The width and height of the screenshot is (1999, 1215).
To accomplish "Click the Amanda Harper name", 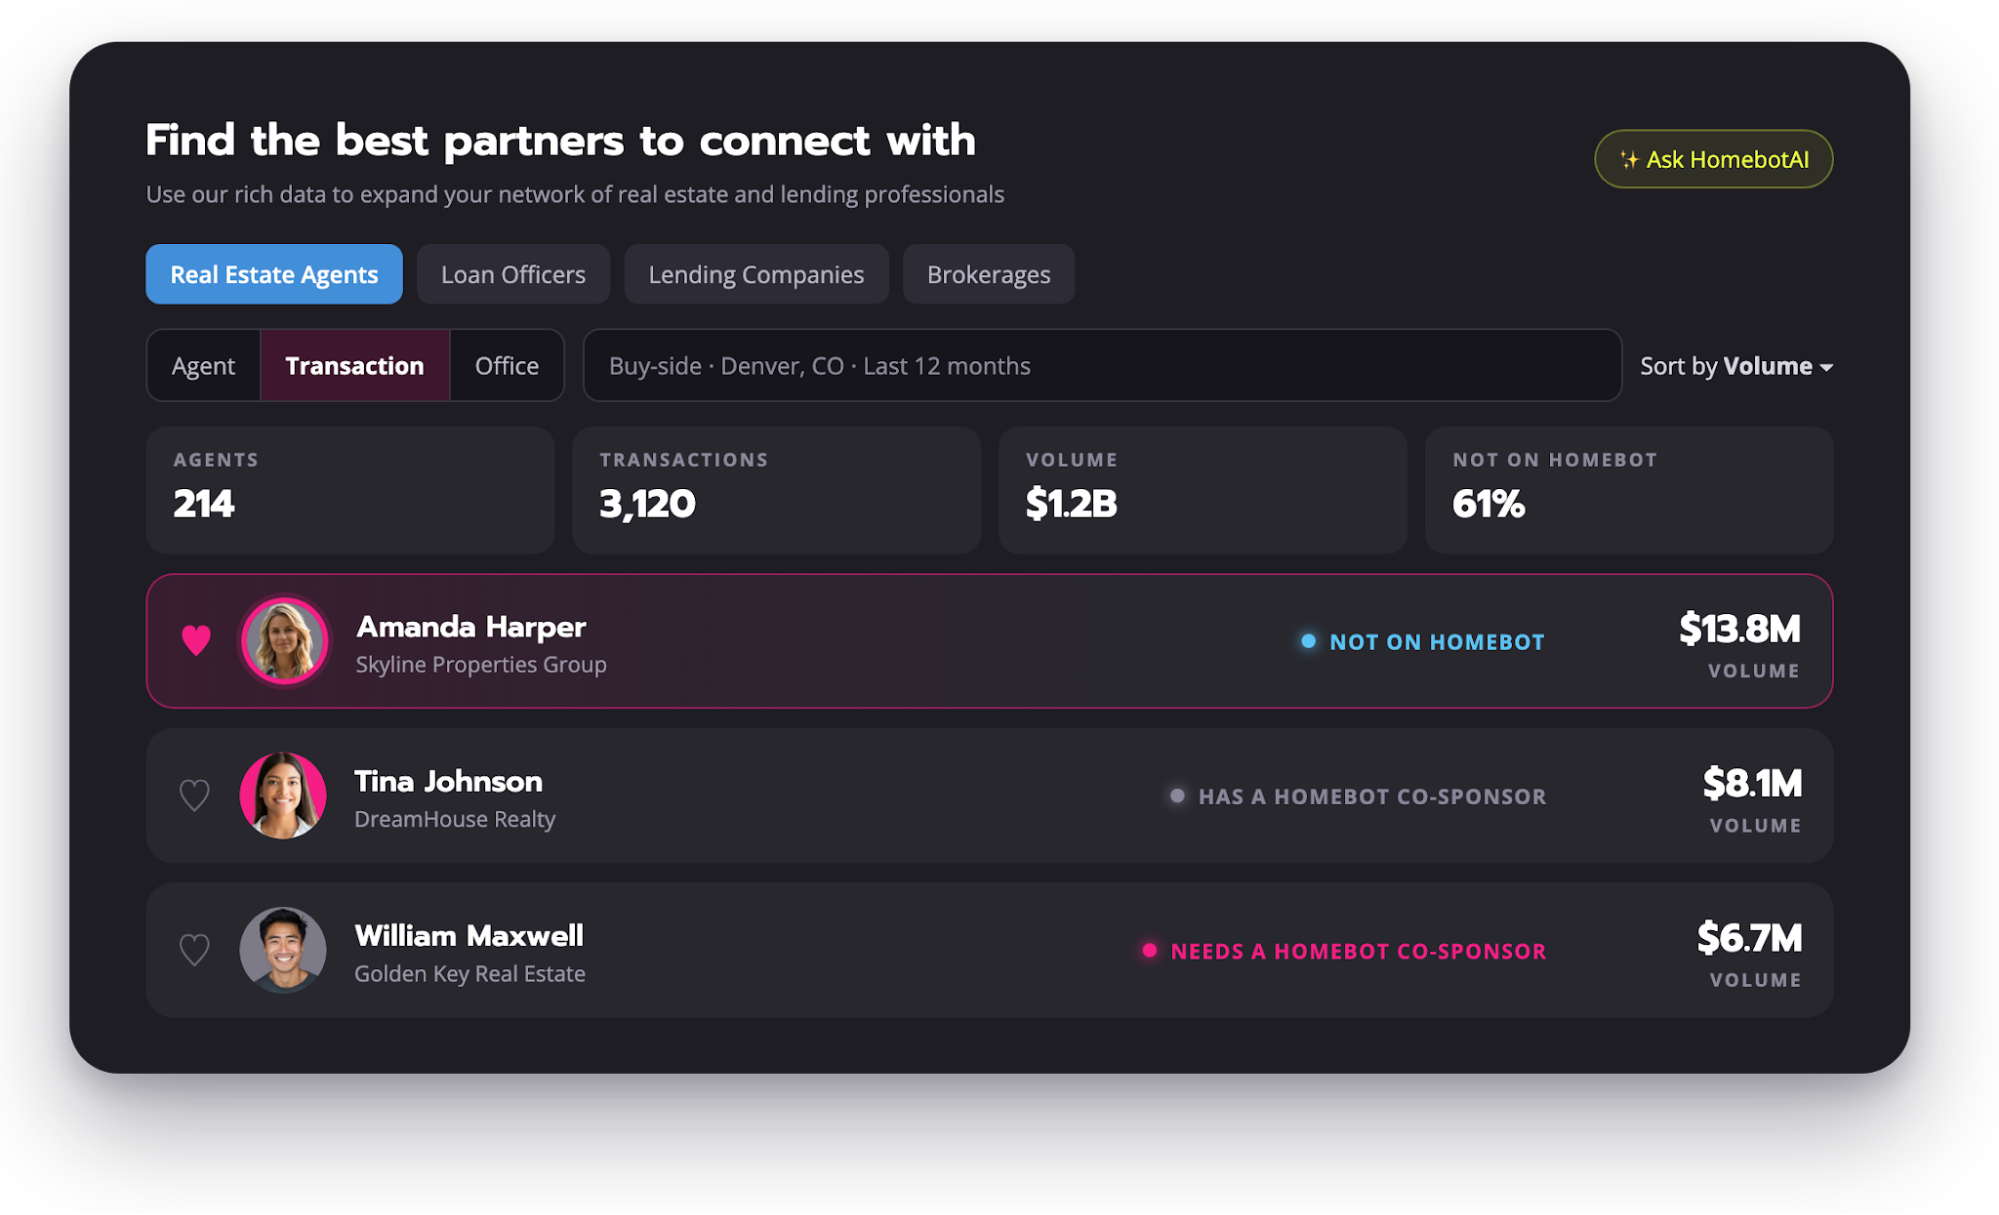I will [x=471, y=627].
